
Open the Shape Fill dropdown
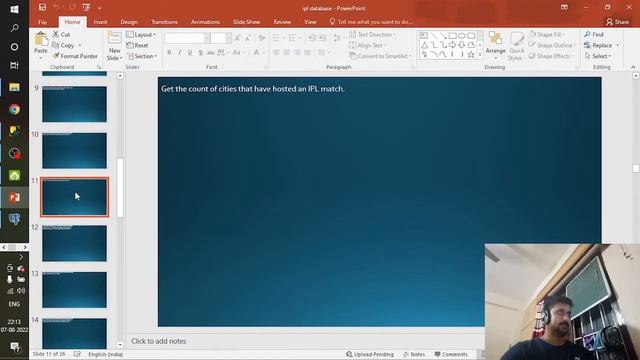(x=547, y=35)
